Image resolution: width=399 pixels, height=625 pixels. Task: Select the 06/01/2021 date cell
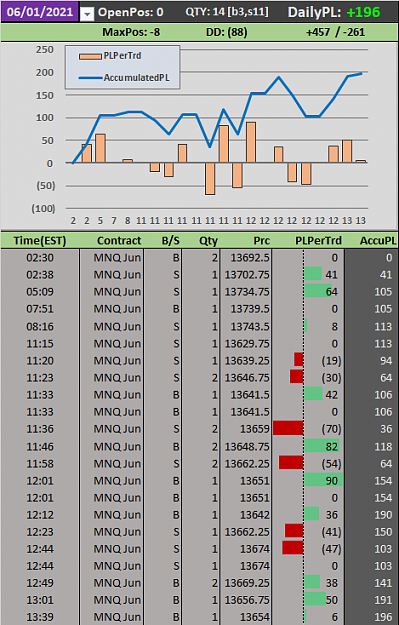[39, 12]
